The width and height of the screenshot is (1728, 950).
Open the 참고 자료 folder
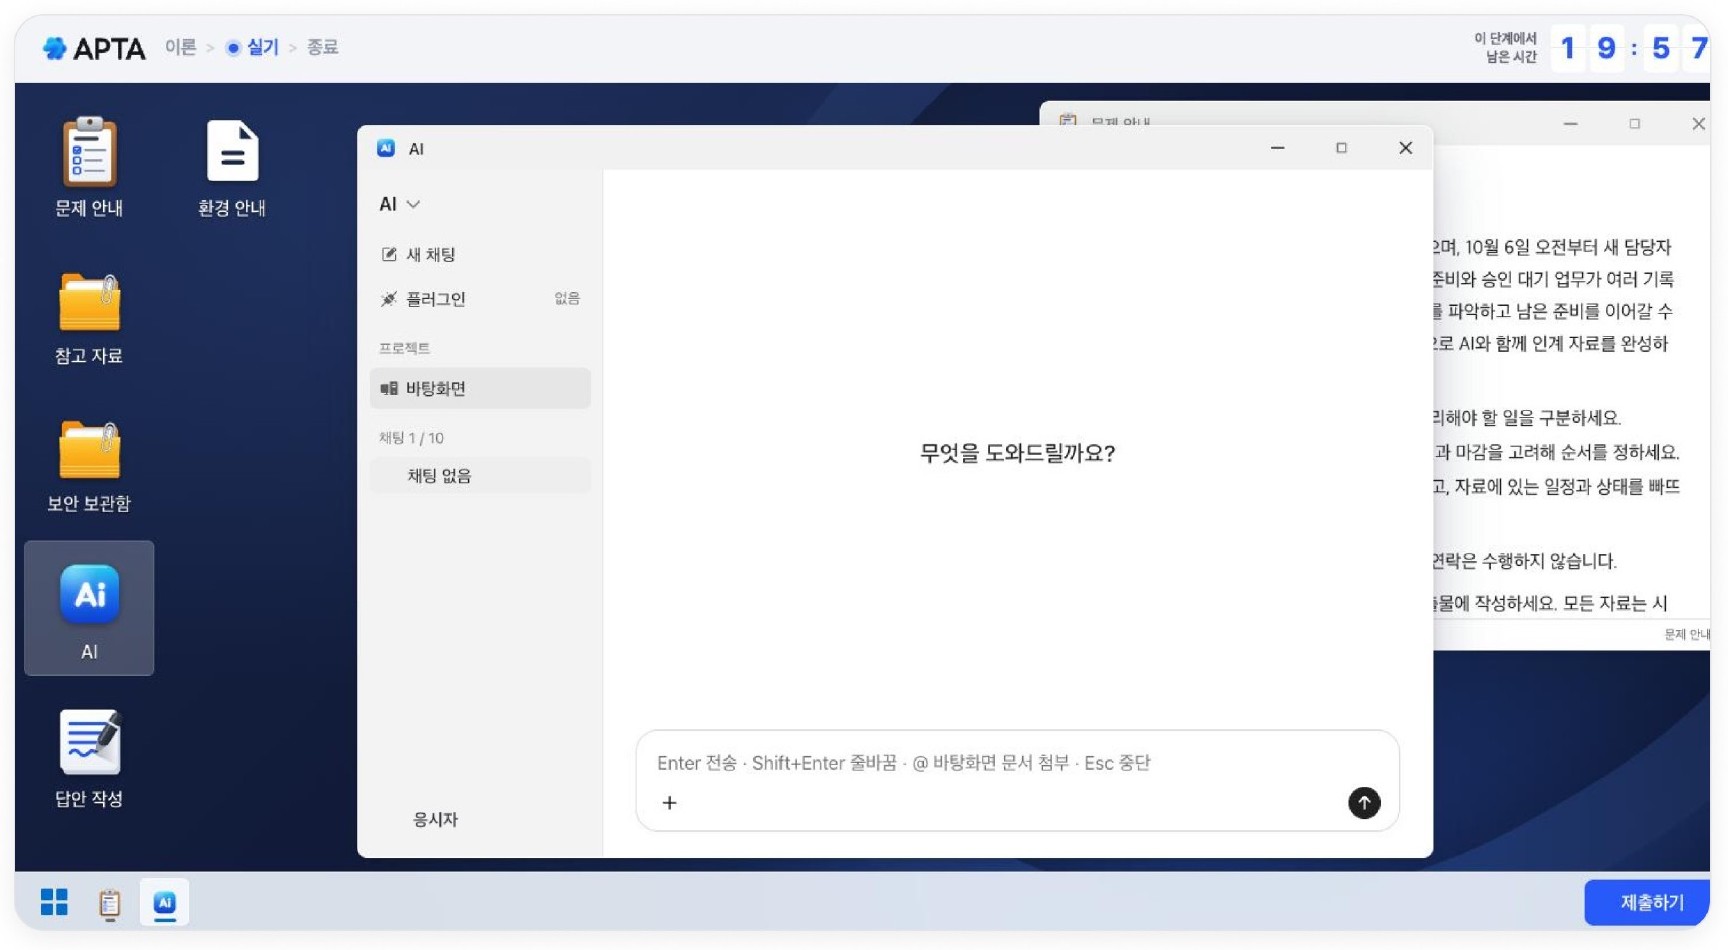(x=89, y=318)
